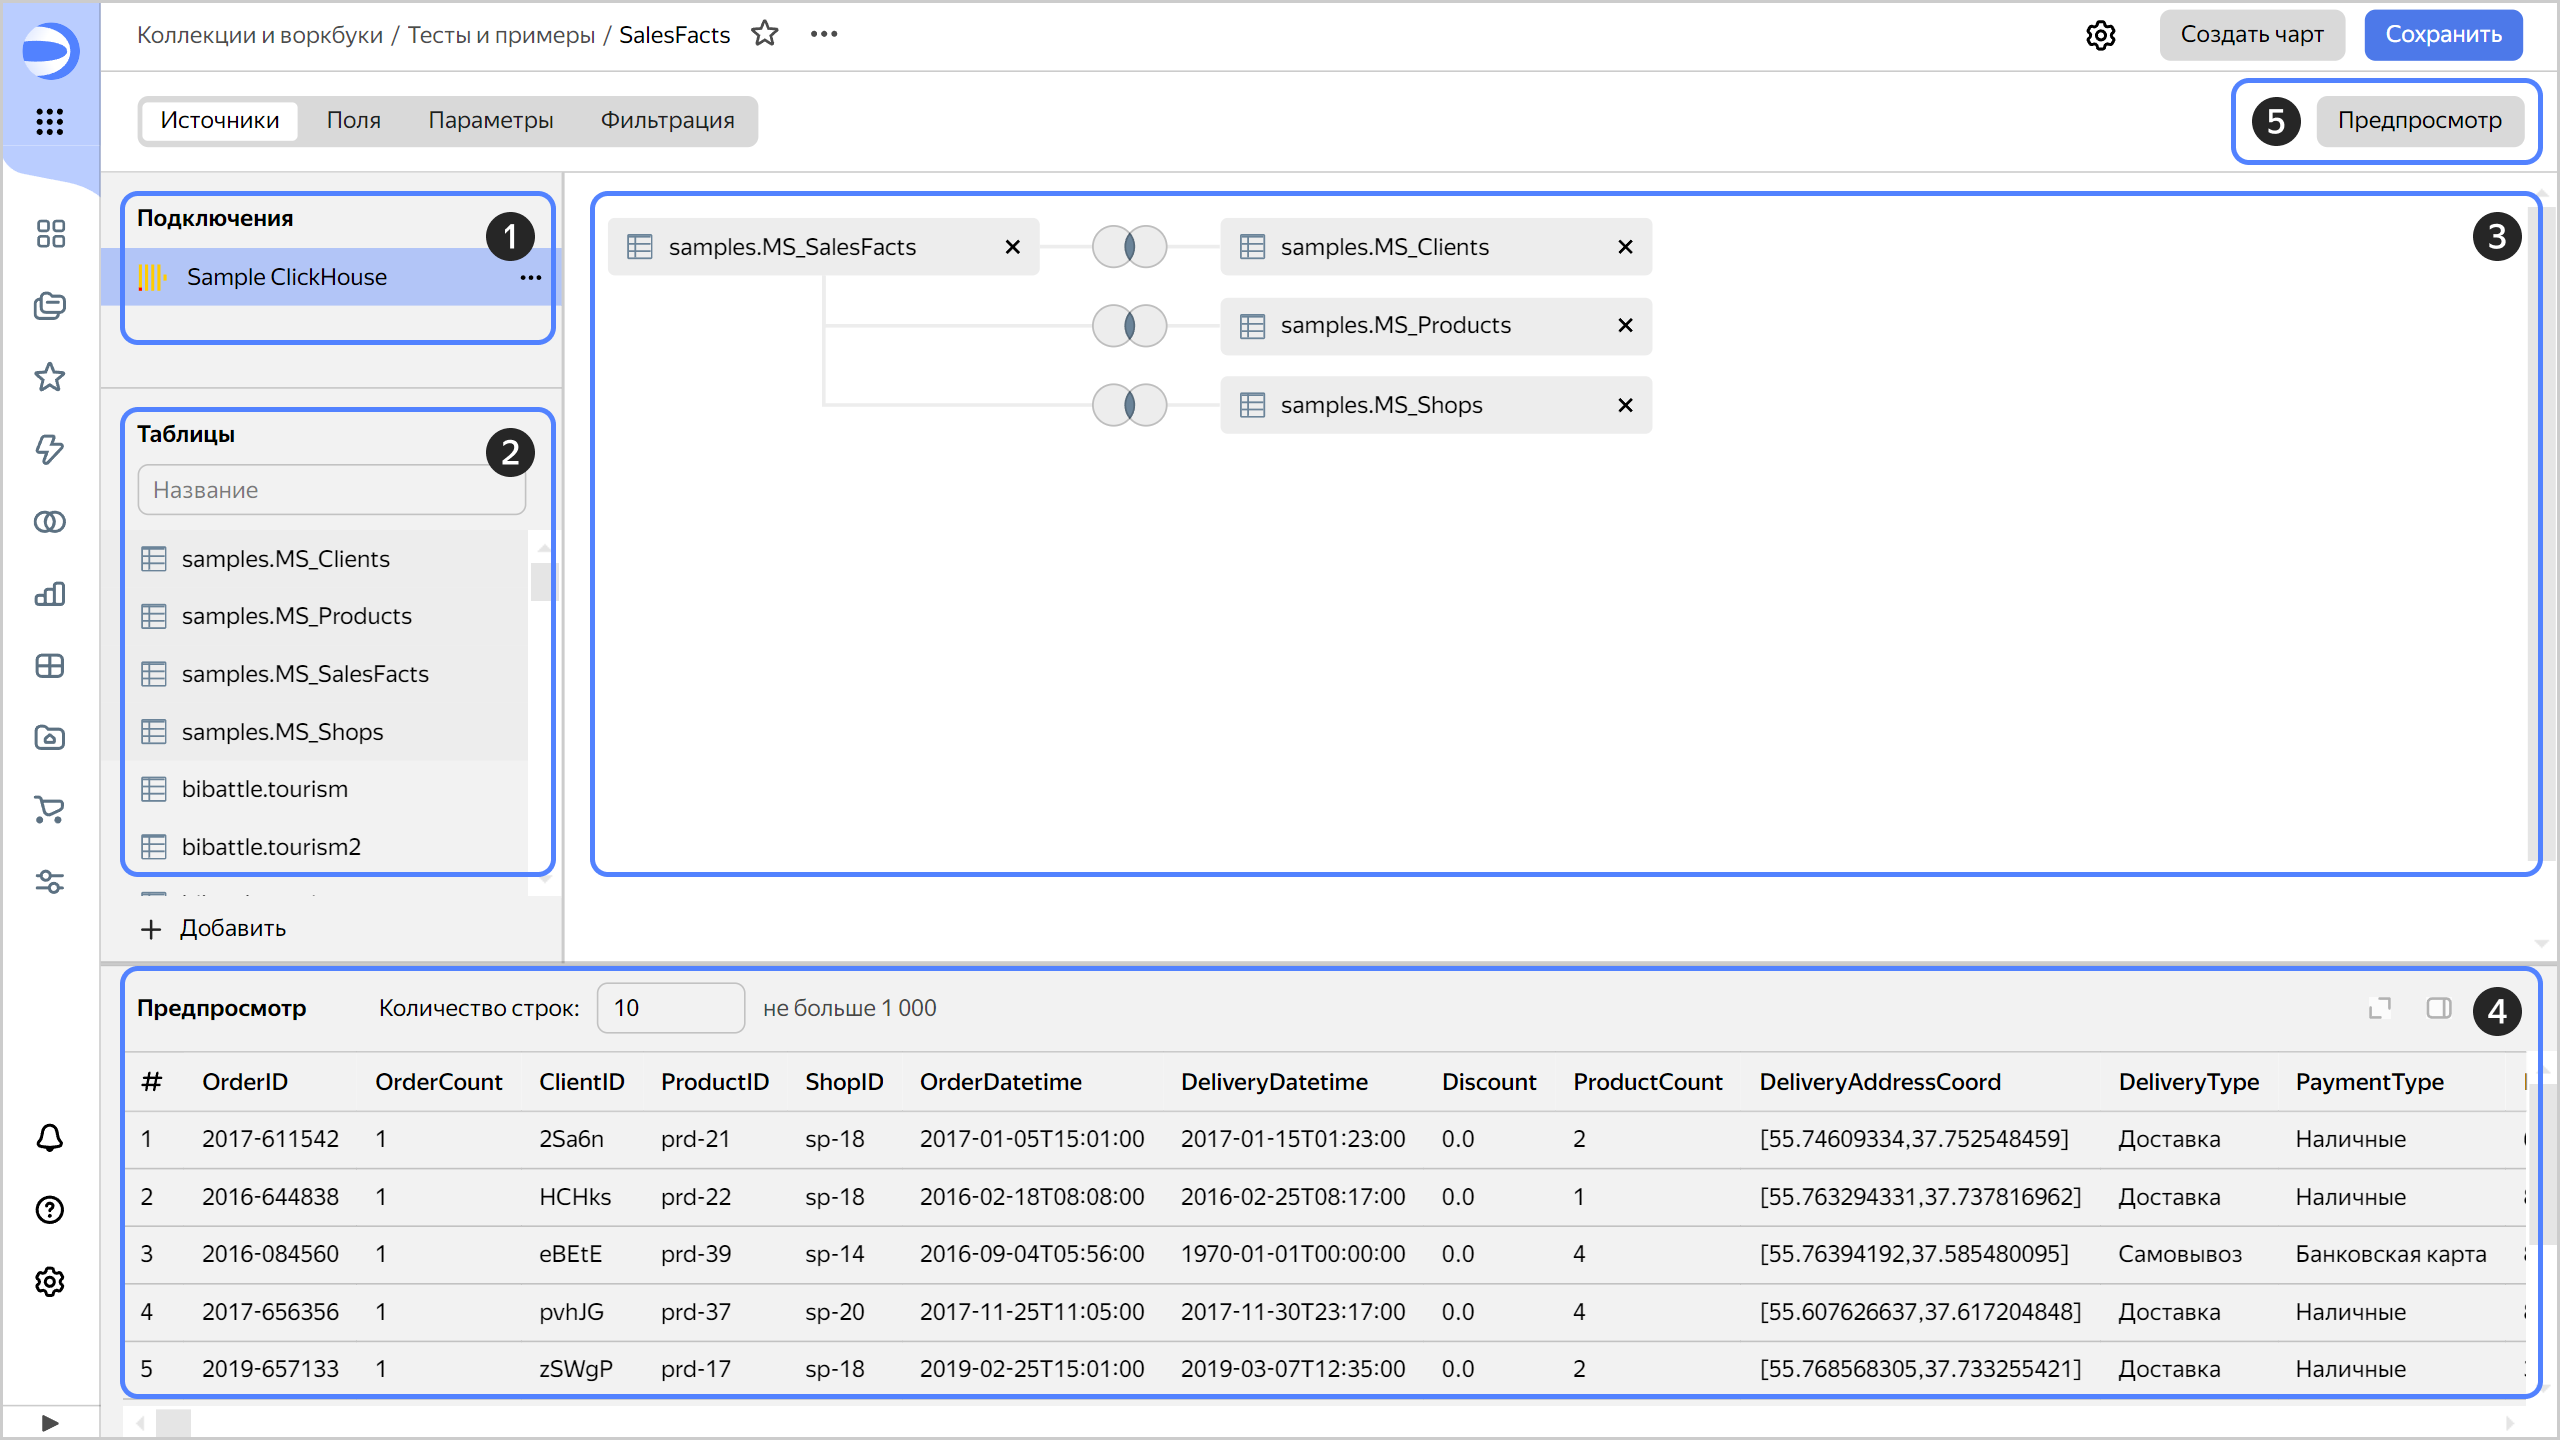Expand the preview panel to fullscreen

pos(2379,1008)
